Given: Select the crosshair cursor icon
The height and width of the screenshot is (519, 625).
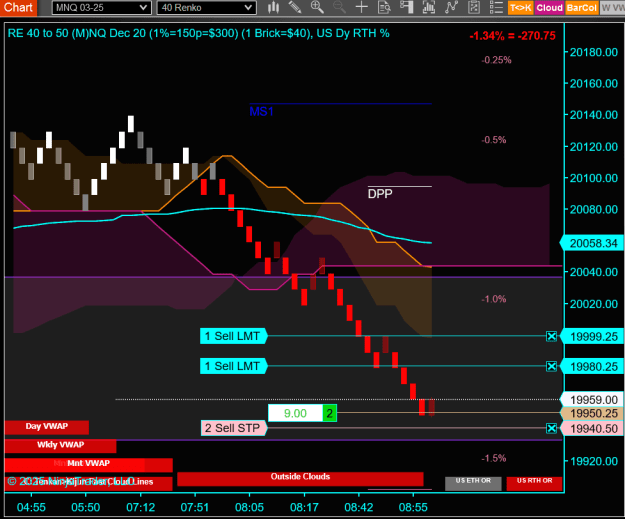Looking at the screenshot, I should pyautogui.click(x=362, y=7).
